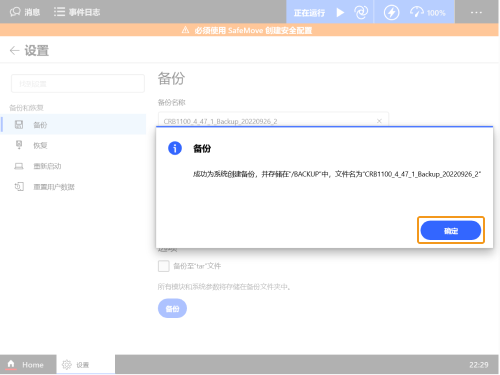Click the restore sidebar icon
The height and width of the screenshot is (375, 500).
(x=19, y=145)
